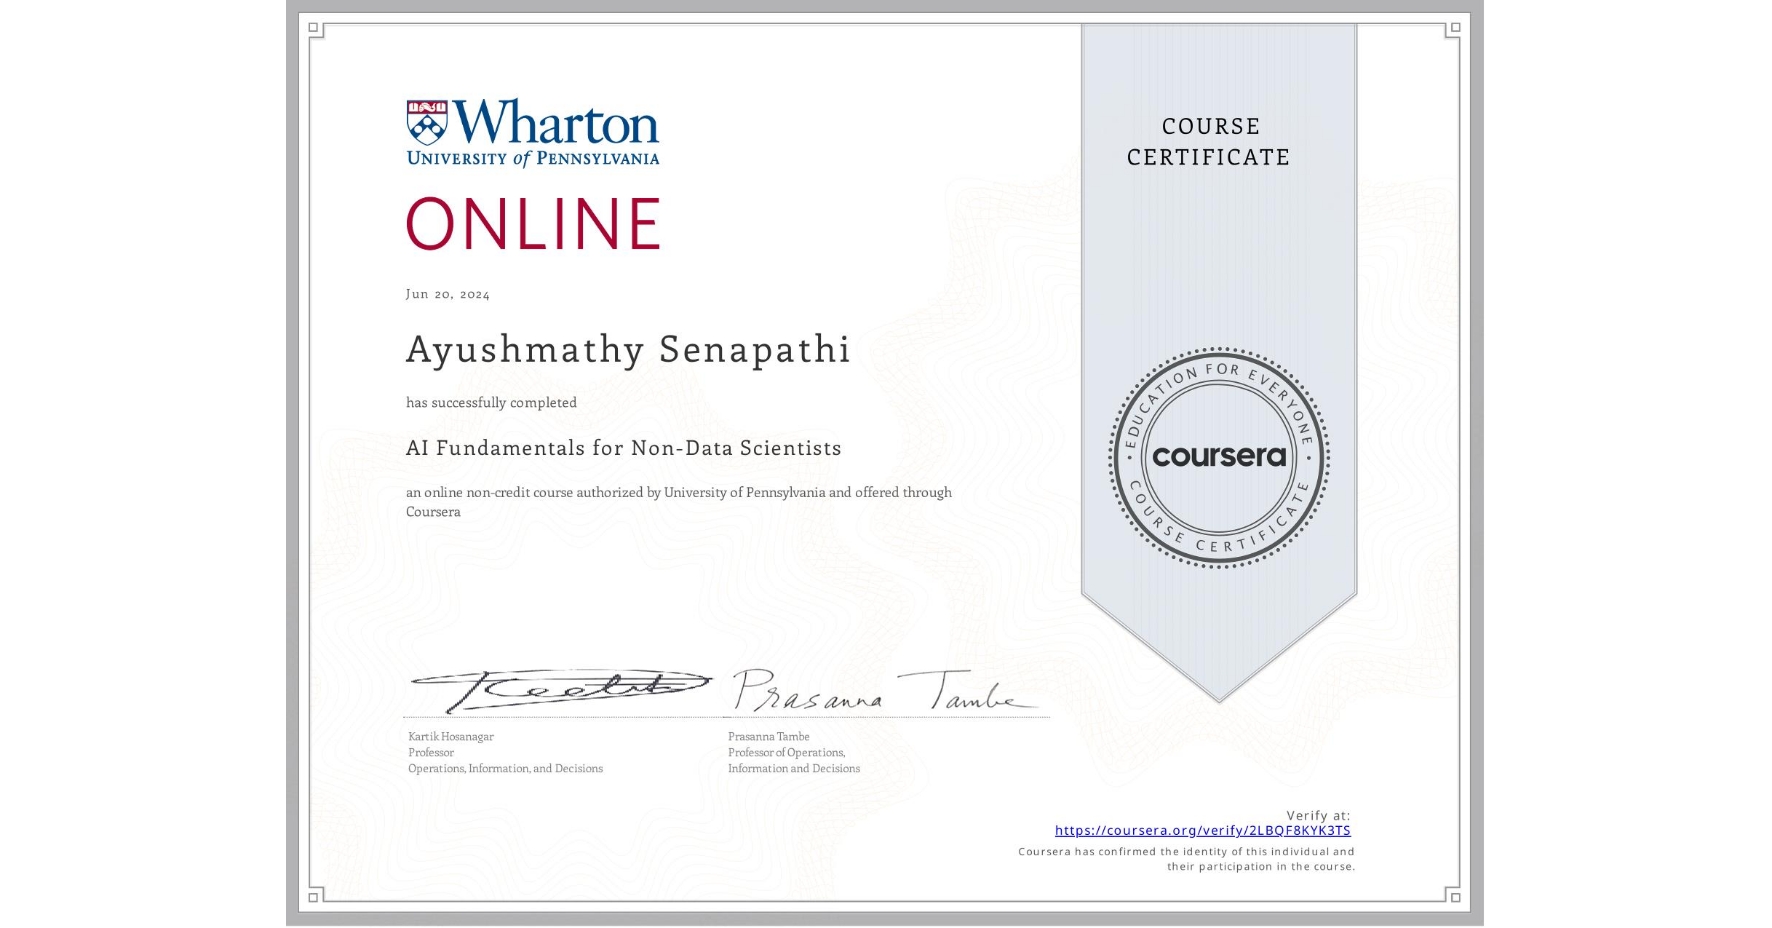The image size is (1772, 928).
Task: Click the identity confirmation statement text
Action: [1186, 858]
